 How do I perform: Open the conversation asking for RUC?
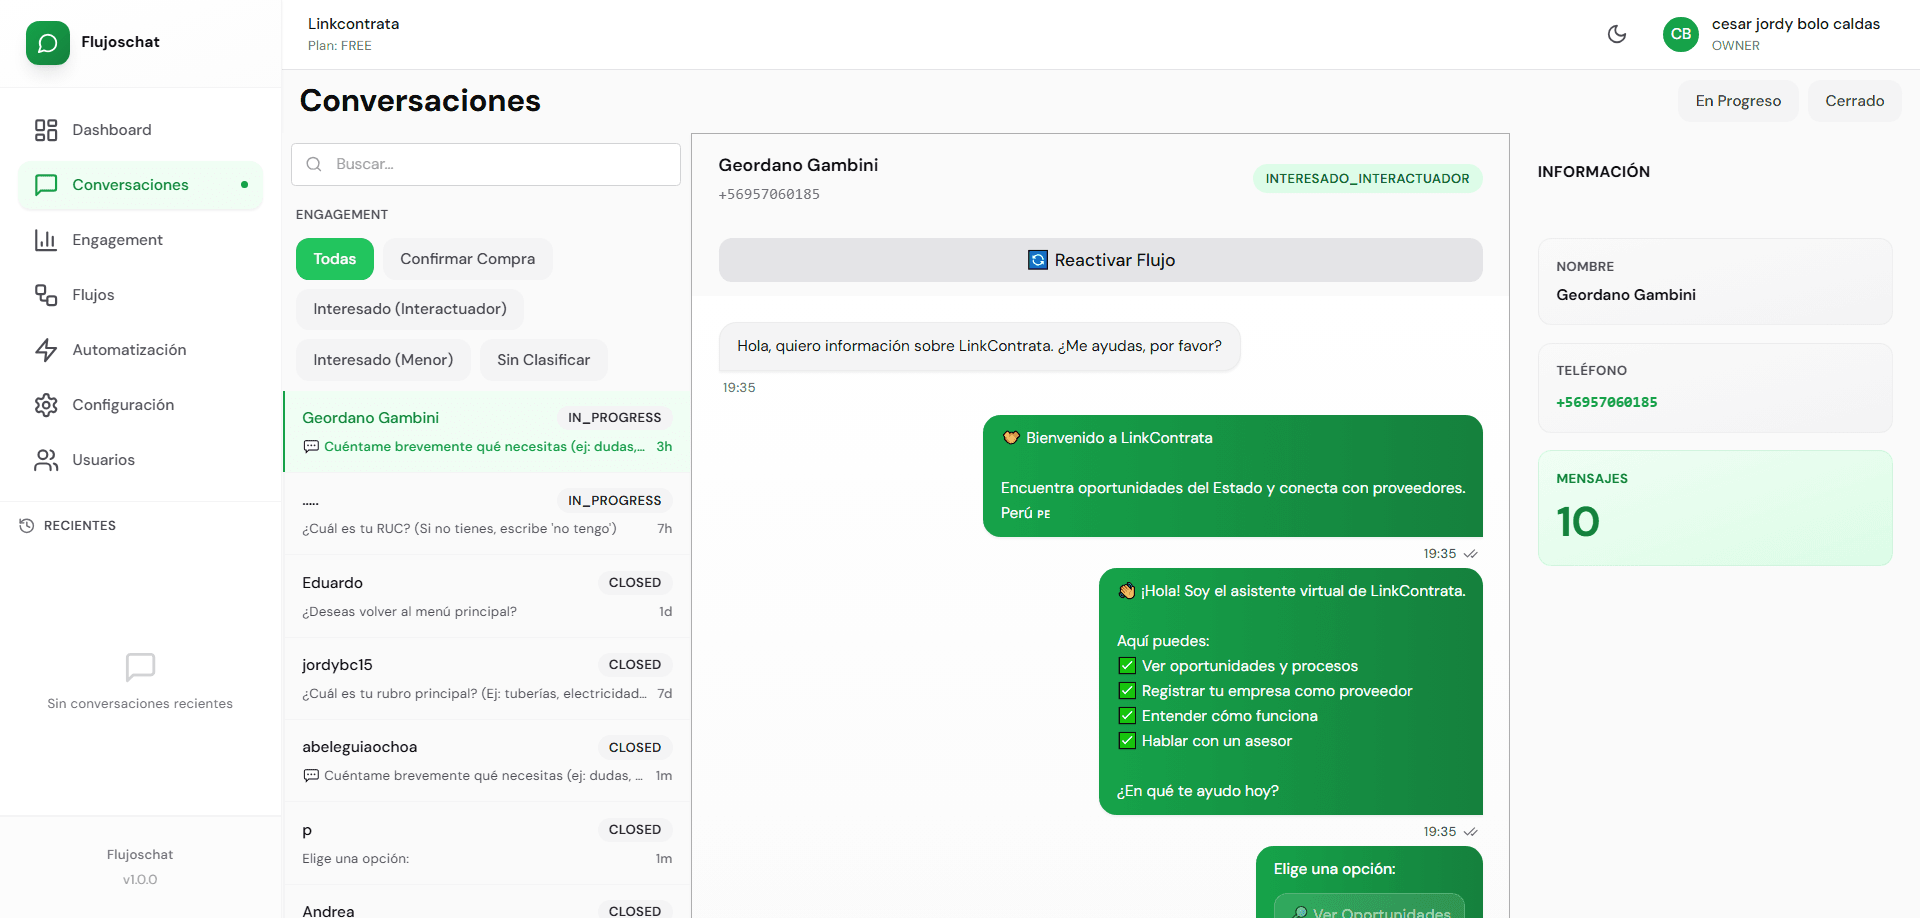(x=487, y=514)
